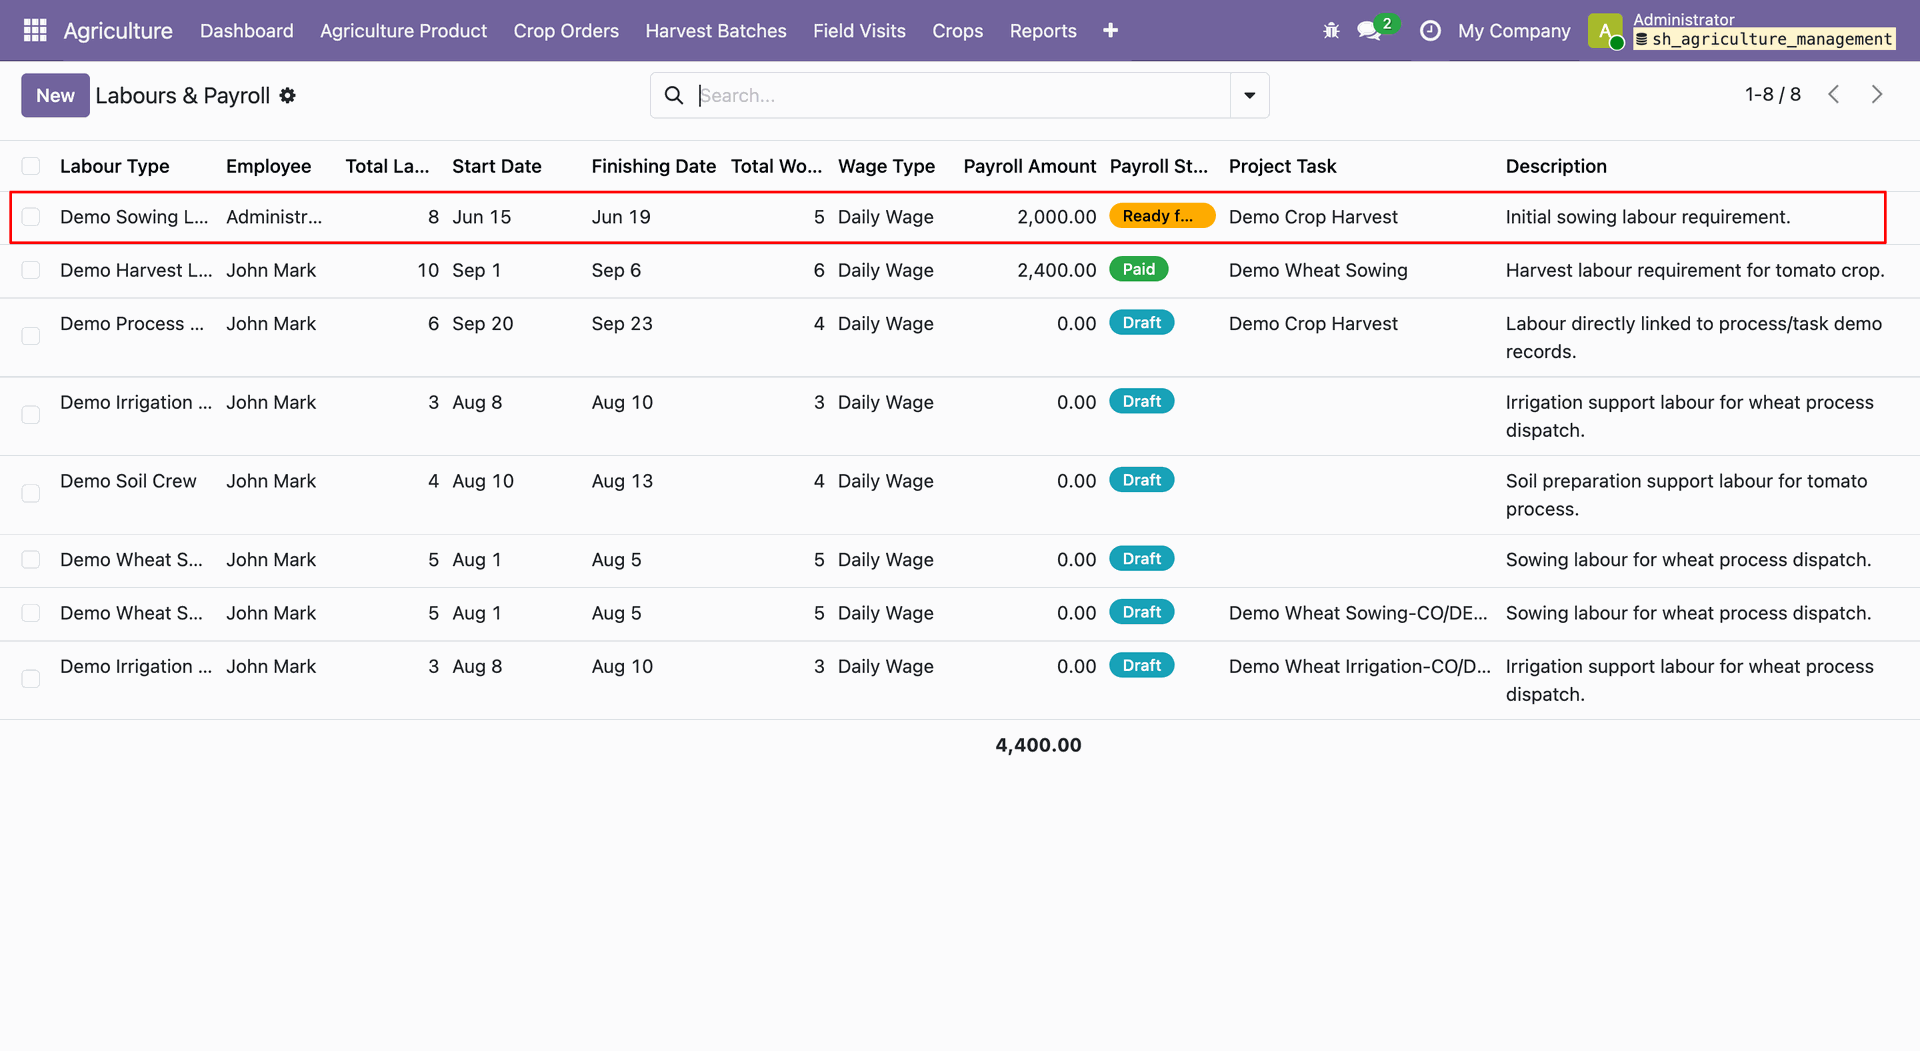
Task: Open the conversations chat icon
Action: (1369, 31)
